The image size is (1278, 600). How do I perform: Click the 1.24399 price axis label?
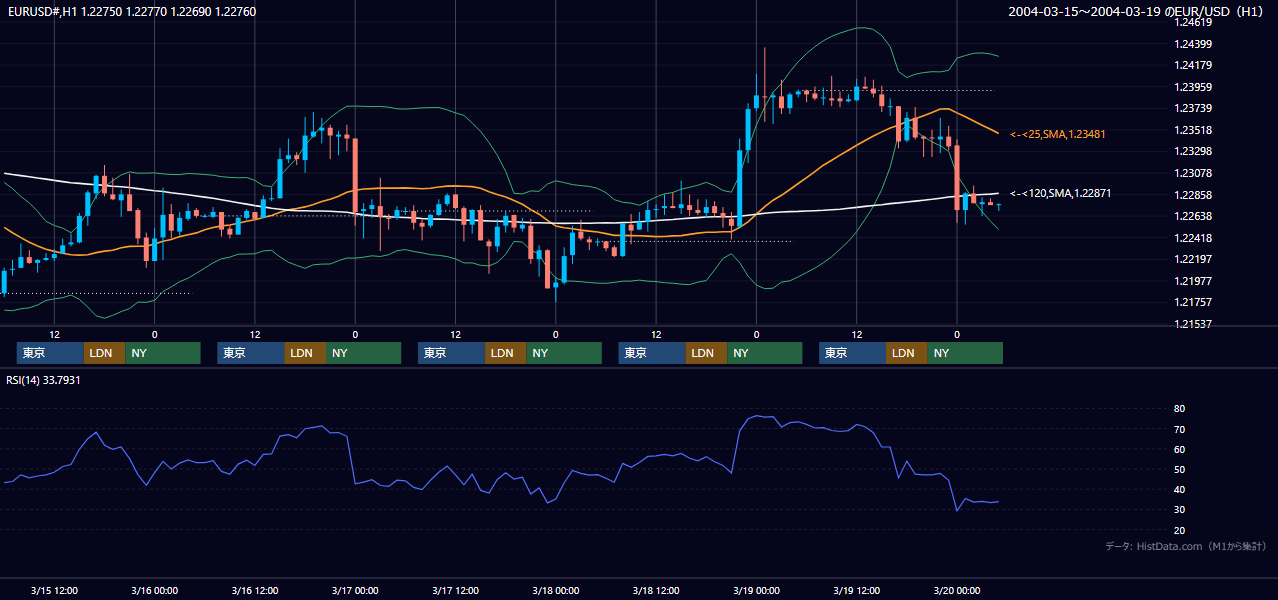pos(1194,44)
